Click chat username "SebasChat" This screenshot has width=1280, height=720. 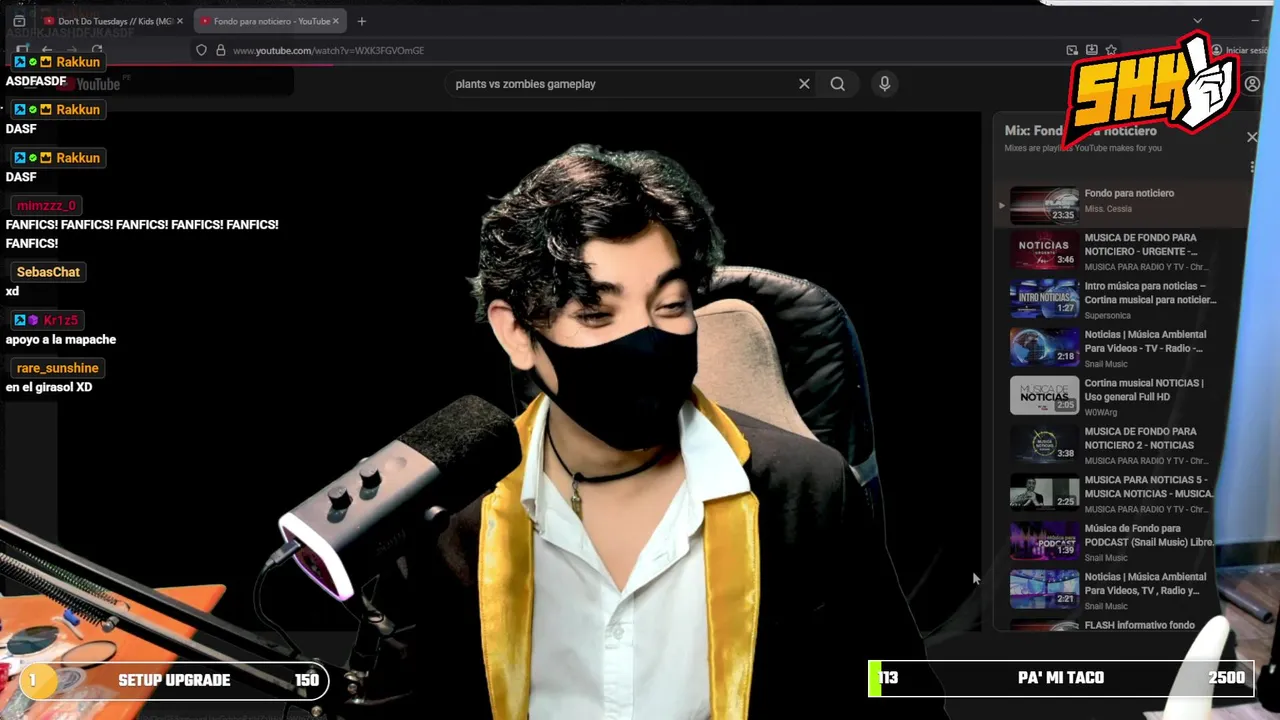click(x=48, y=272)
